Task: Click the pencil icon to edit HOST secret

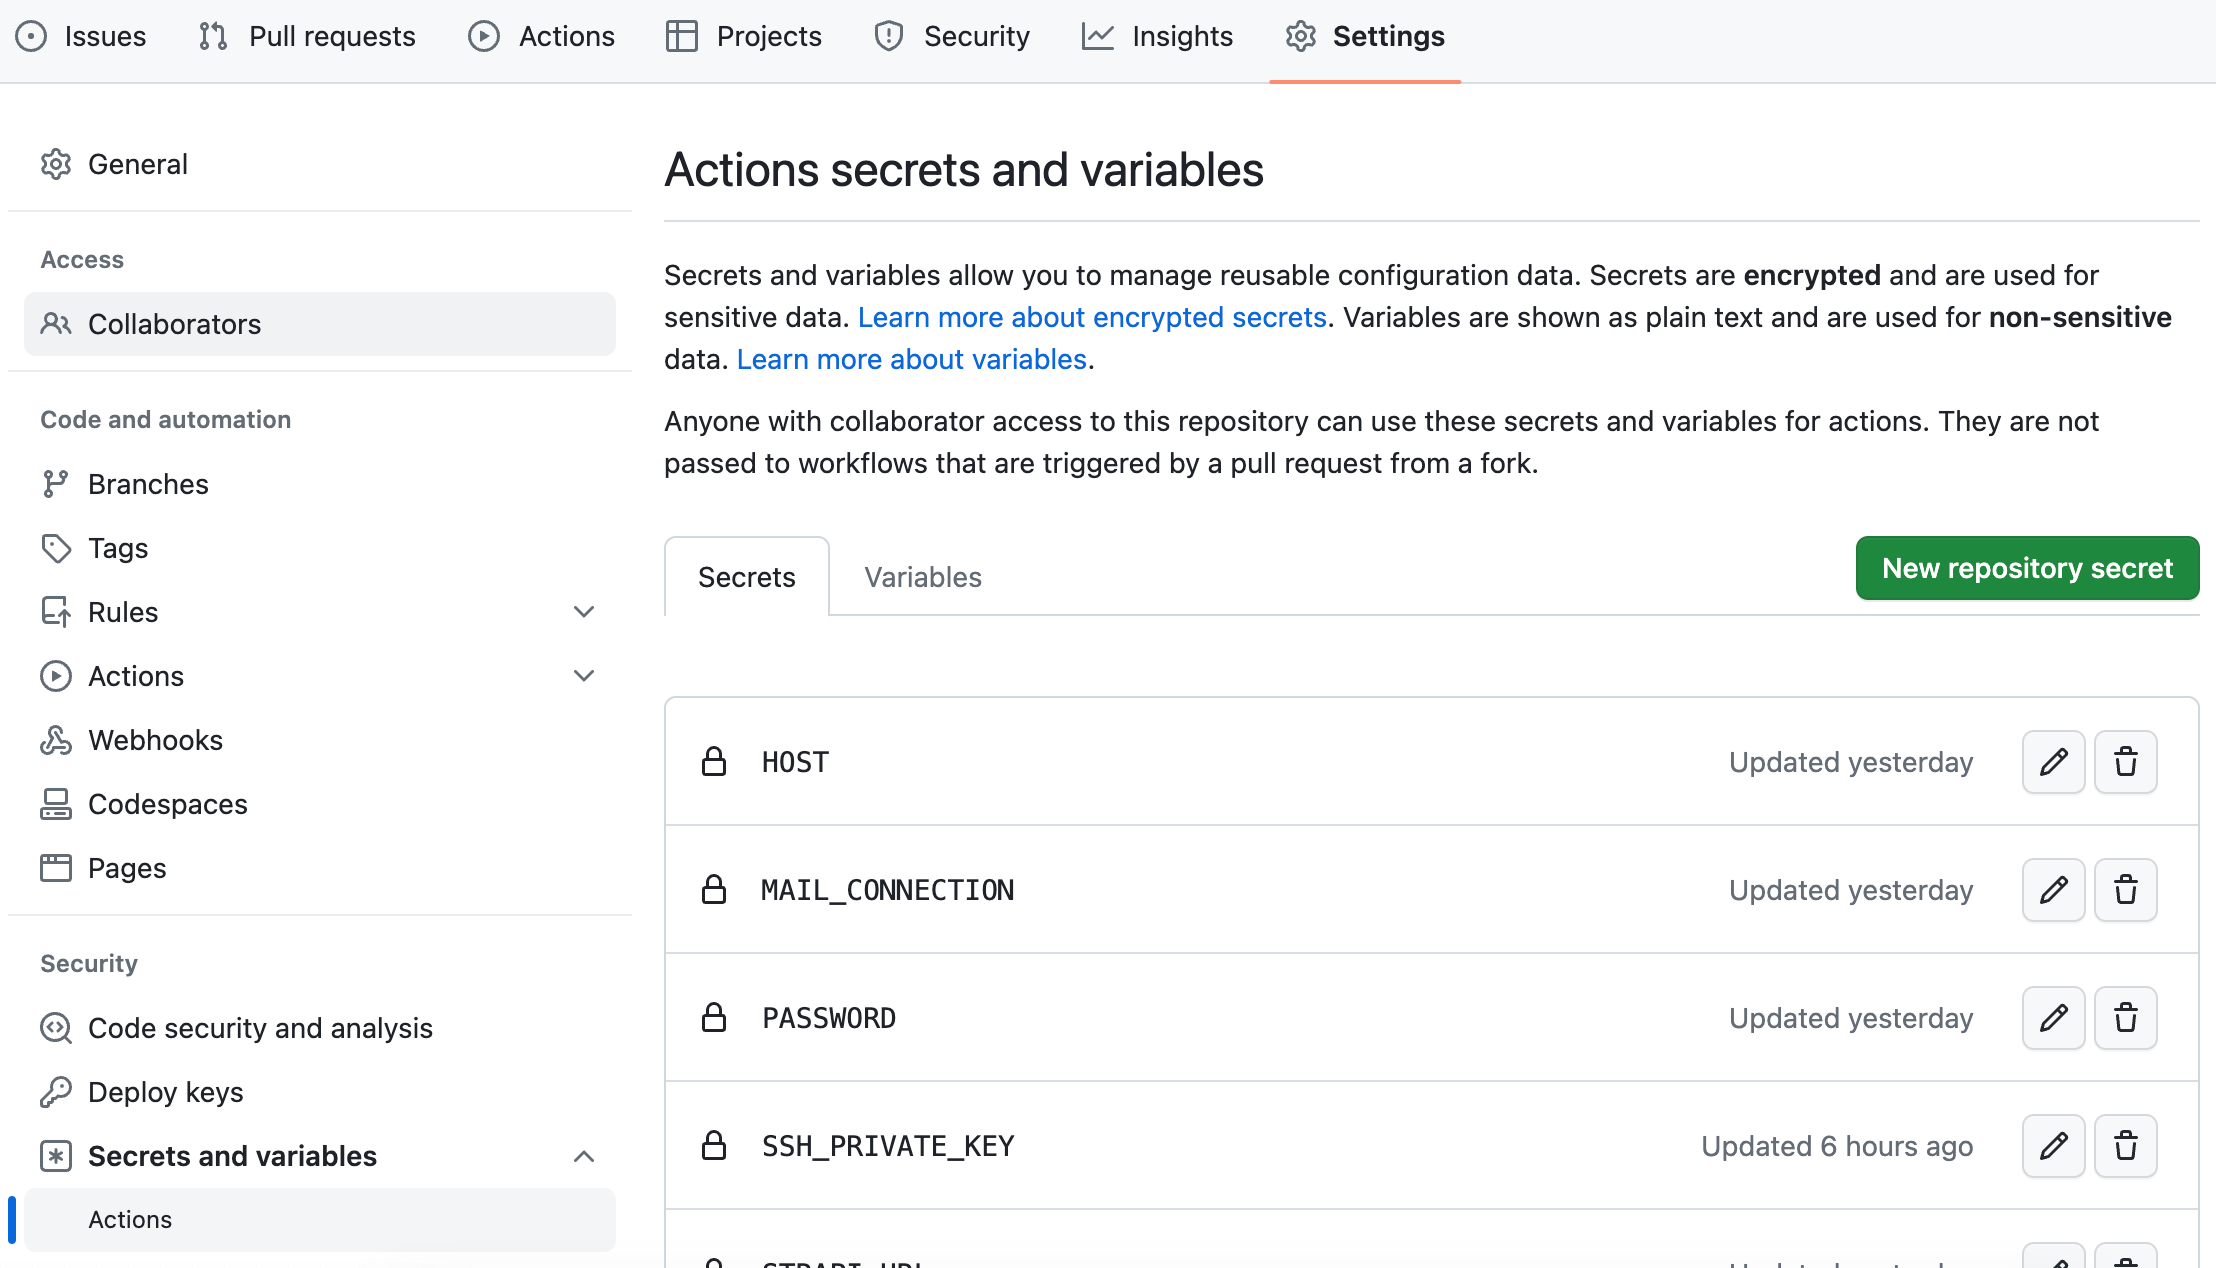Action: (2053, 762)
